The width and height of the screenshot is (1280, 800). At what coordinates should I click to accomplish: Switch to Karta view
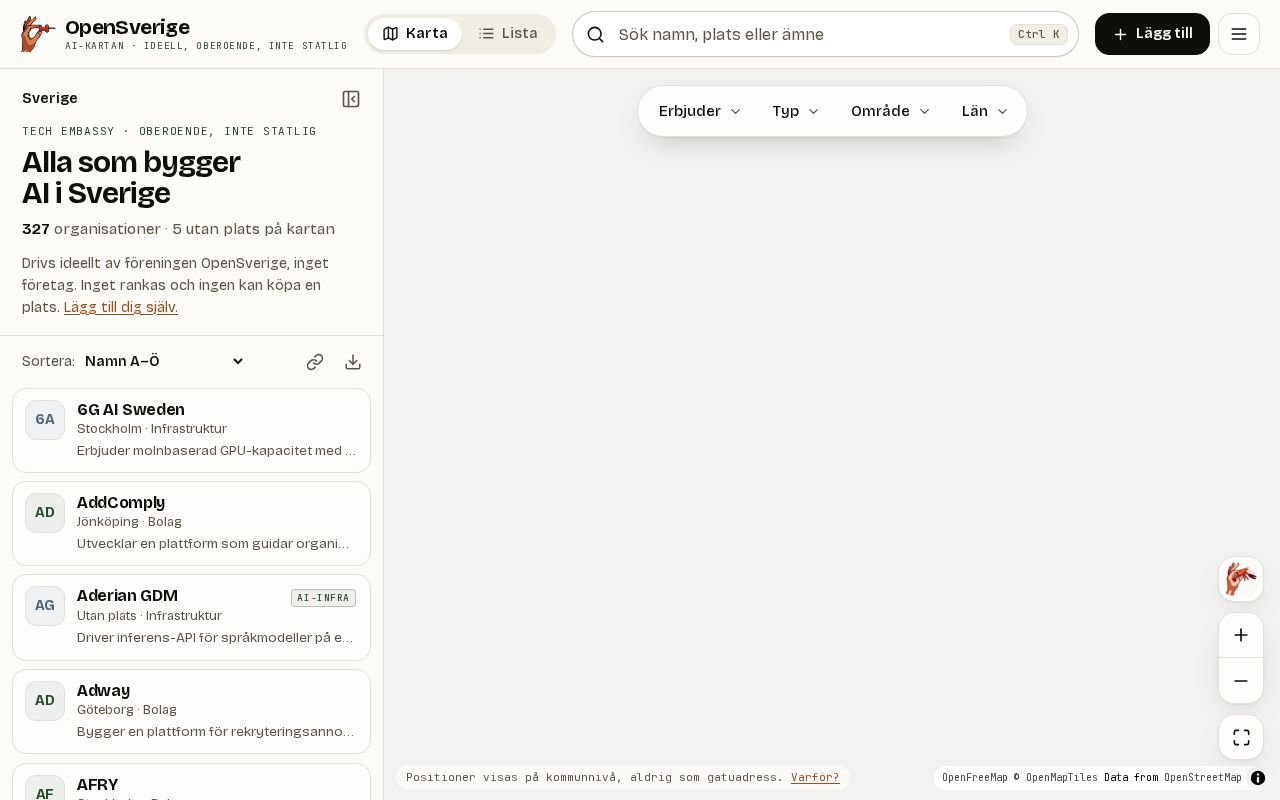[415, 34]
